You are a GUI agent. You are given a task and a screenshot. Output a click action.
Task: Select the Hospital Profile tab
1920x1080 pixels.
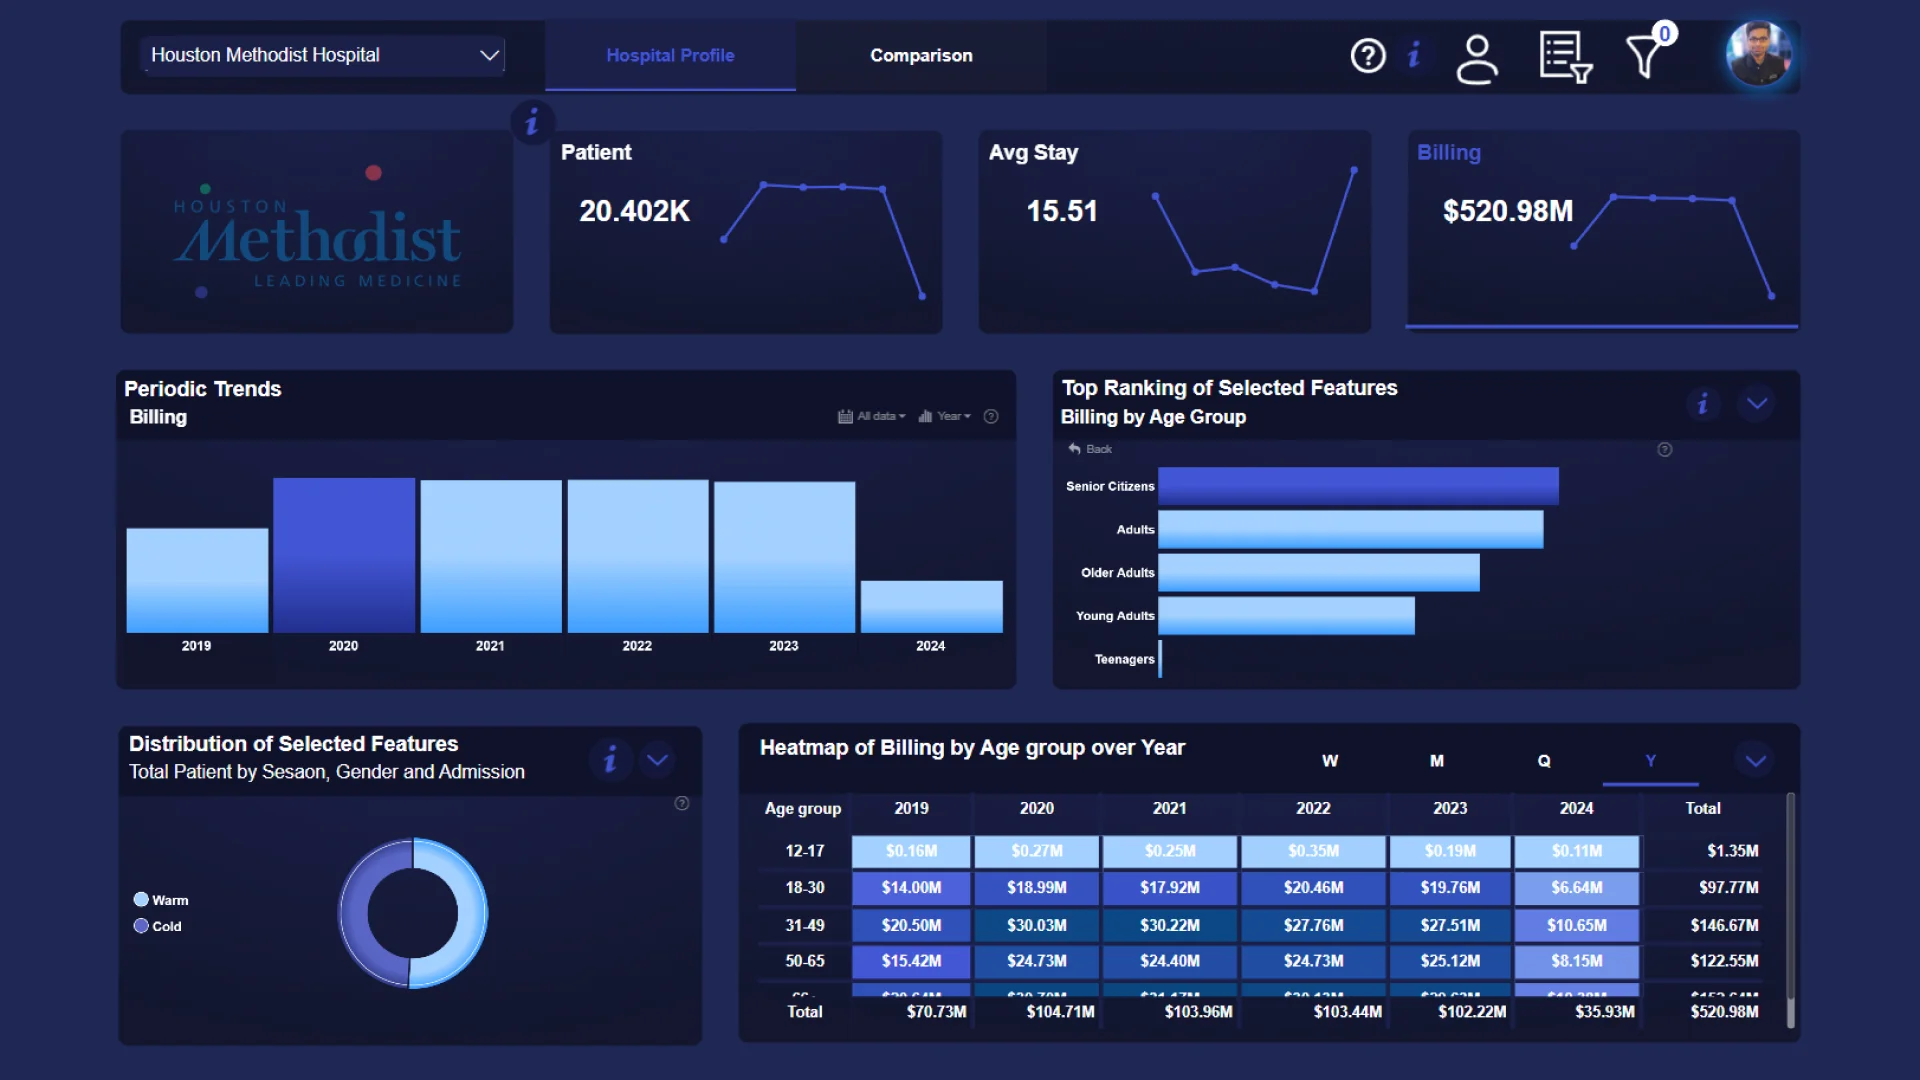[670, 56]
